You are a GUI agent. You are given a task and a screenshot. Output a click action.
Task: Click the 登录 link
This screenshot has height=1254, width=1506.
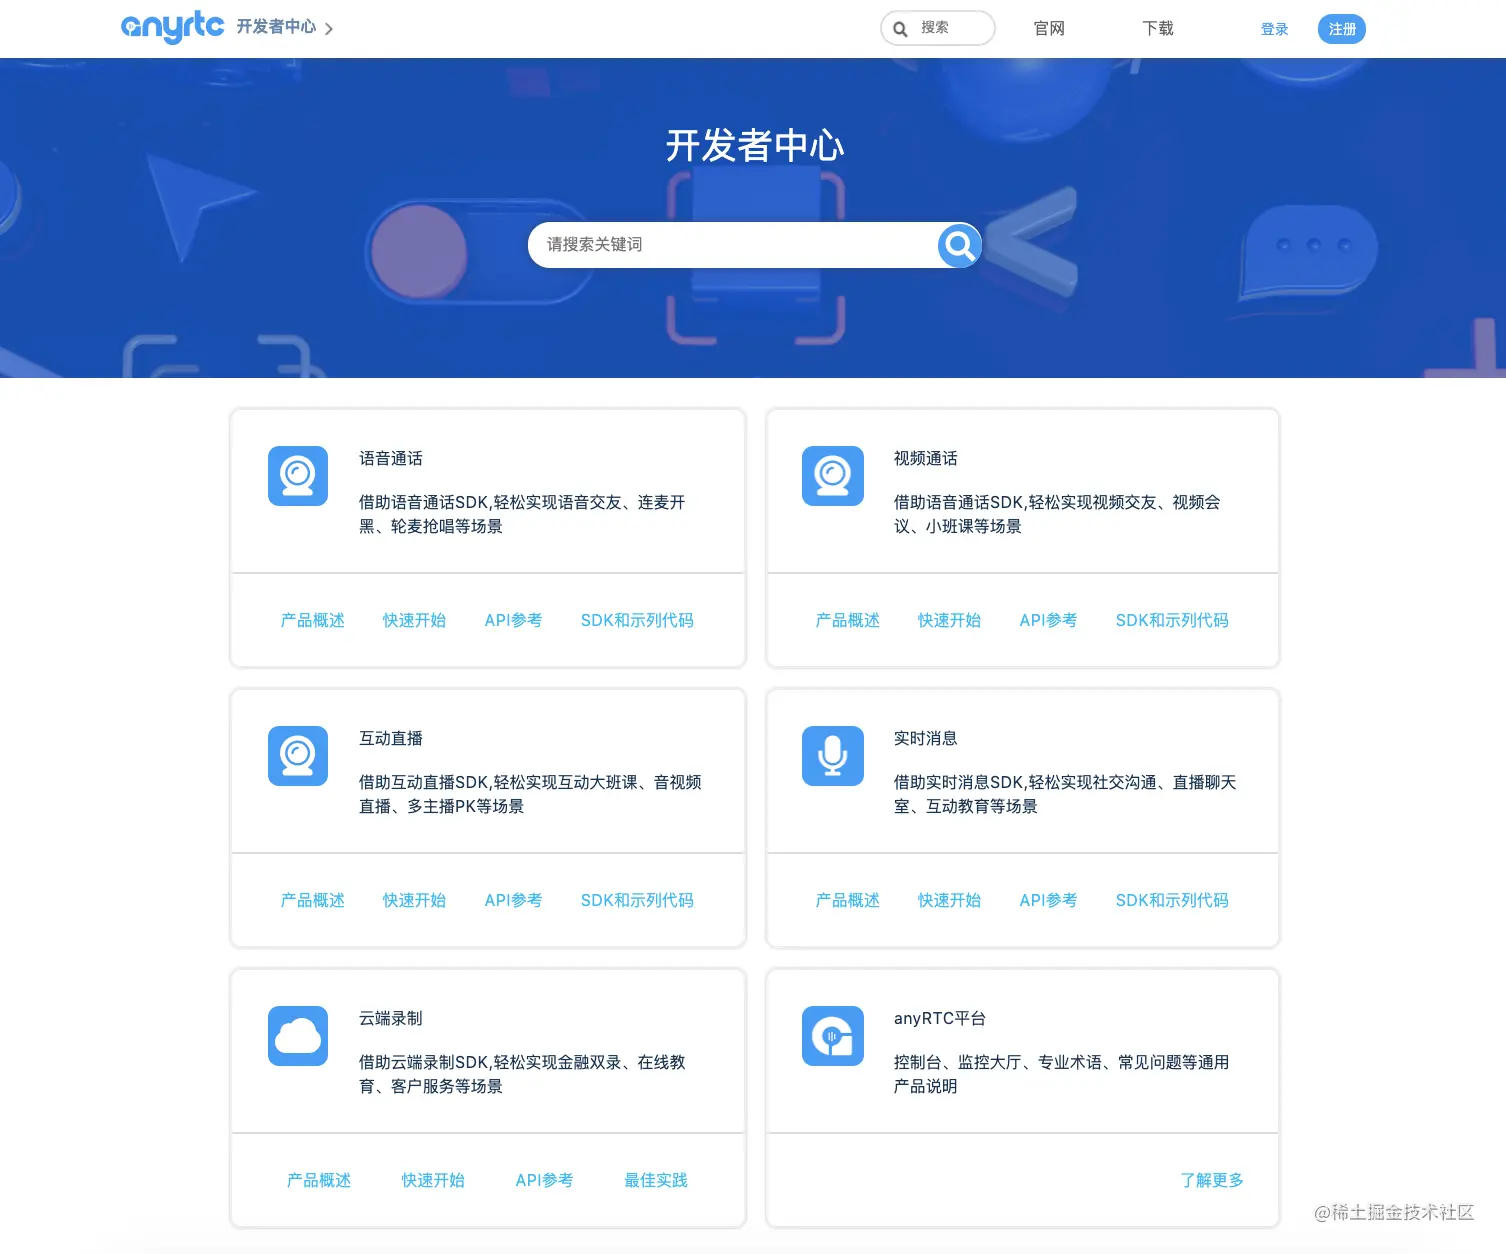click(1275, 29)
